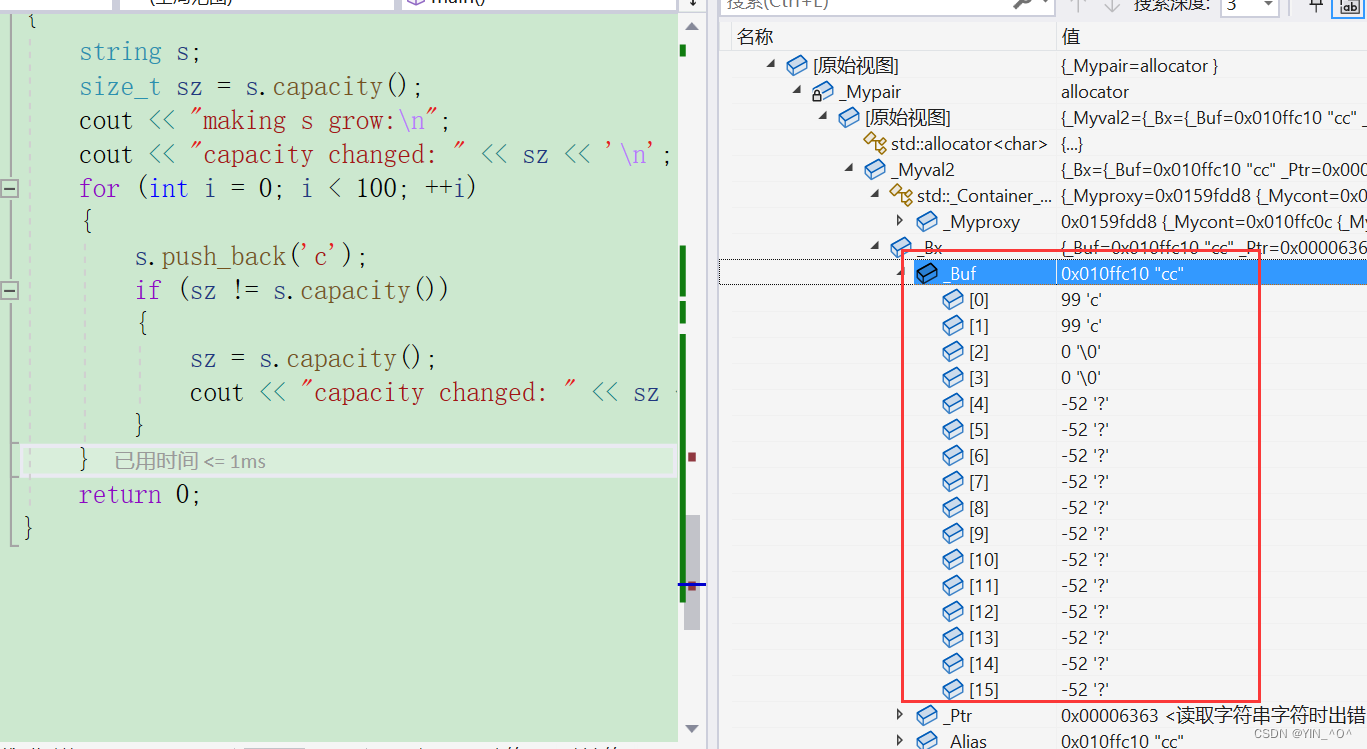Open the search depth dropdown
1367x749 pixels.
click(x=1268, y=6)
